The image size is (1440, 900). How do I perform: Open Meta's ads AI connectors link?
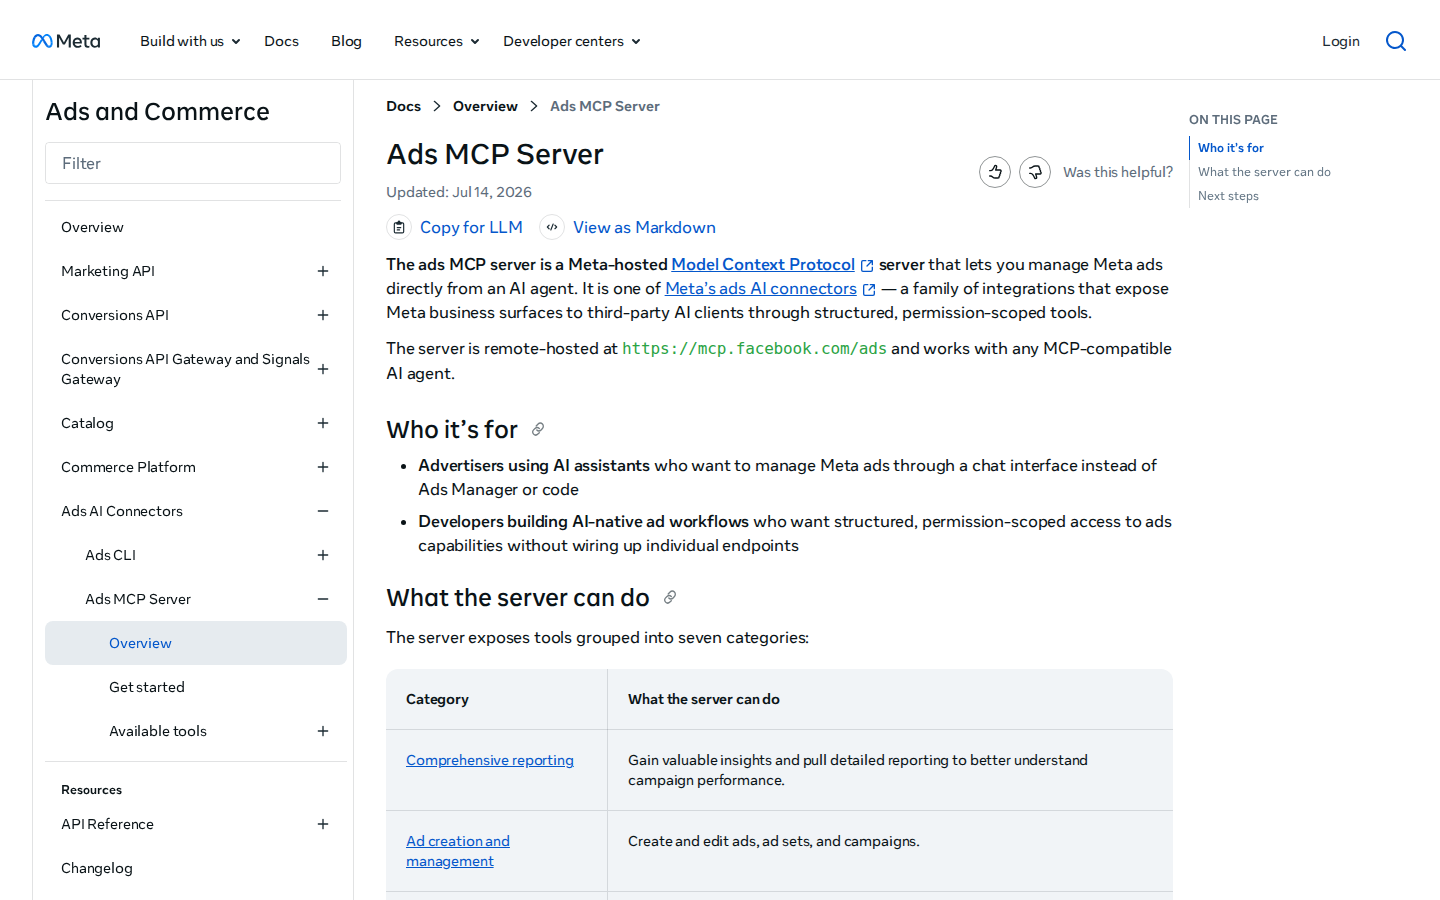pos(761,288)
